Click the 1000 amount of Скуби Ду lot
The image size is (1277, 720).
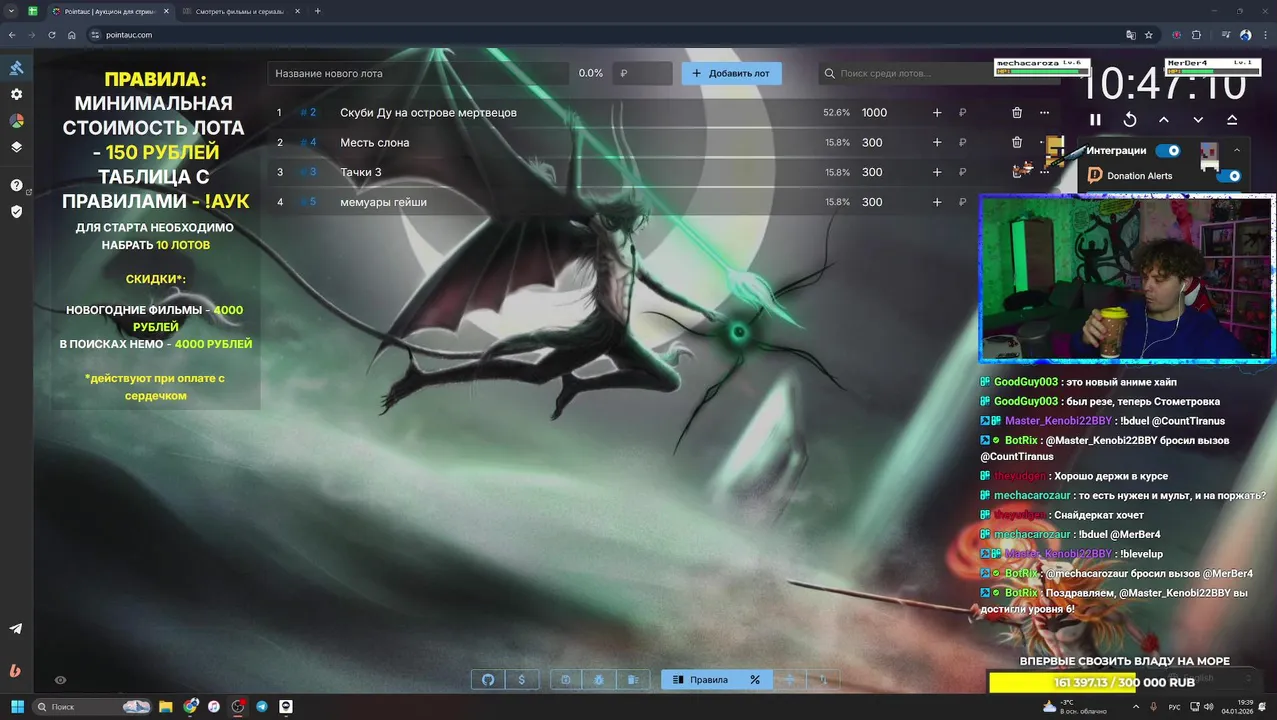[x=875, y=113]
